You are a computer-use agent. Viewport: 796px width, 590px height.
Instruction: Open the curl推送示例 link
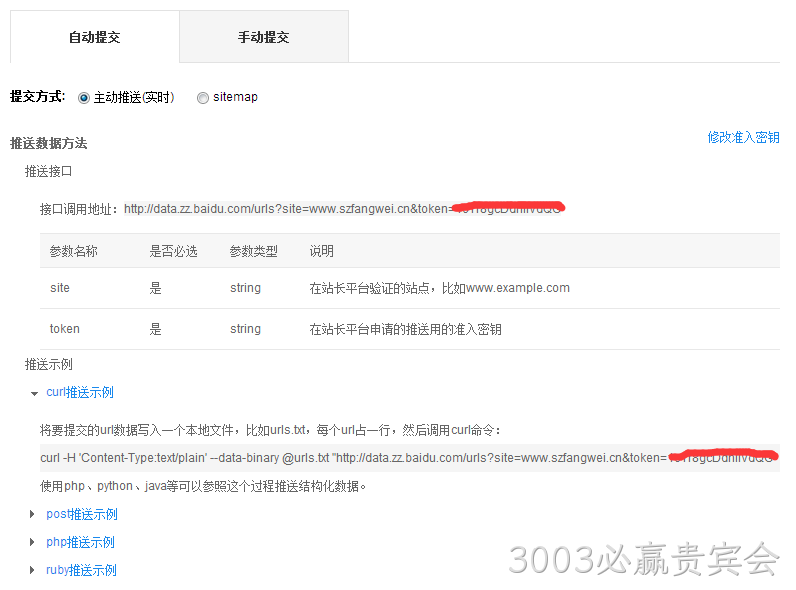(x=80, y=392)
